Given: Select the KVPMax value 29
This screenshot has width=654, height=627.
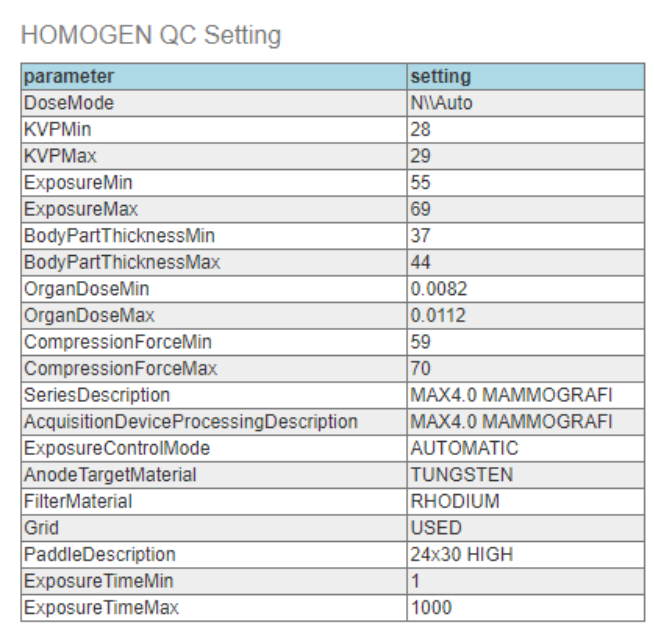Looking at the screenshot, I should coord(420,156).
